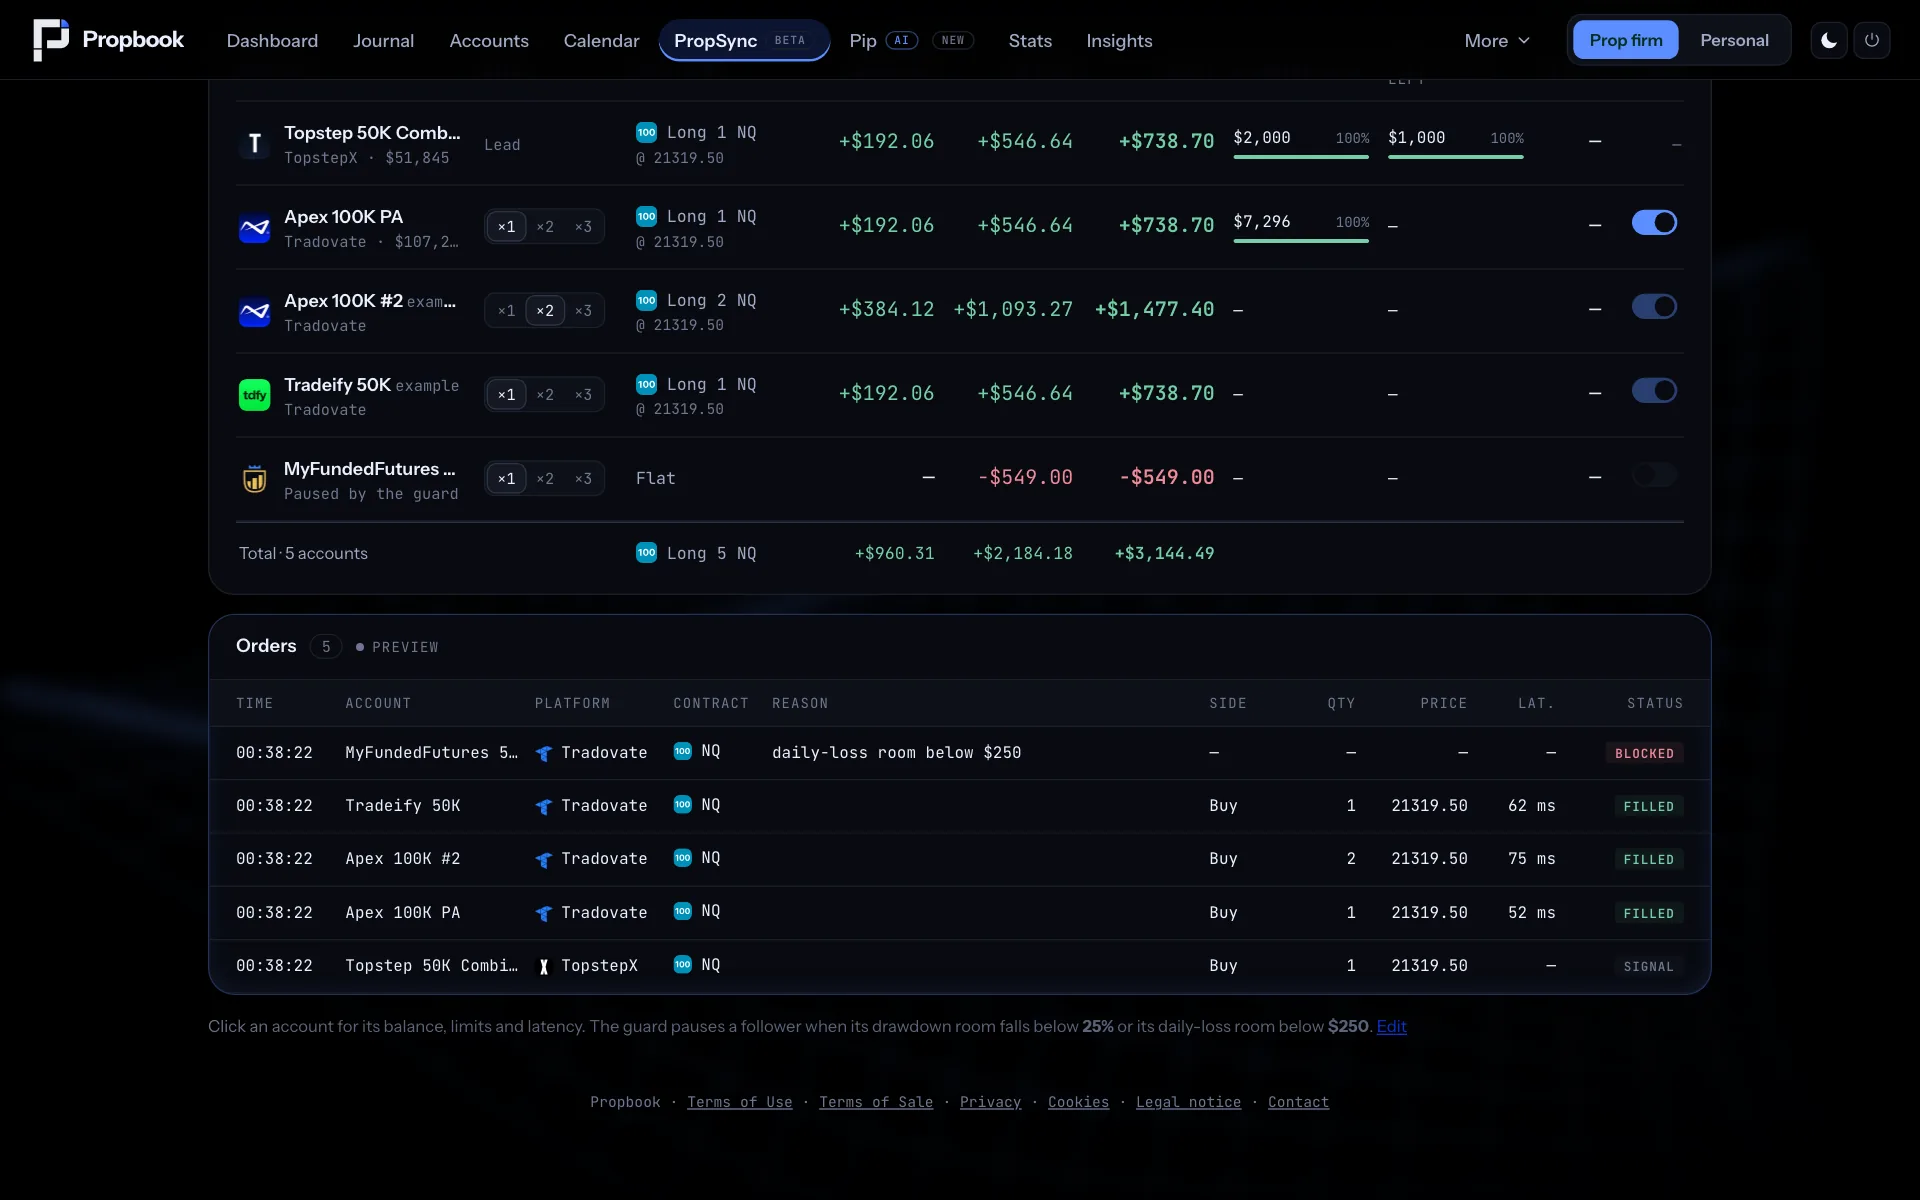The height and width of the screenshot is (1200, 1920).
Task: Click NQ contract badge in MyFundedFutures order
Action: [683, 751]
